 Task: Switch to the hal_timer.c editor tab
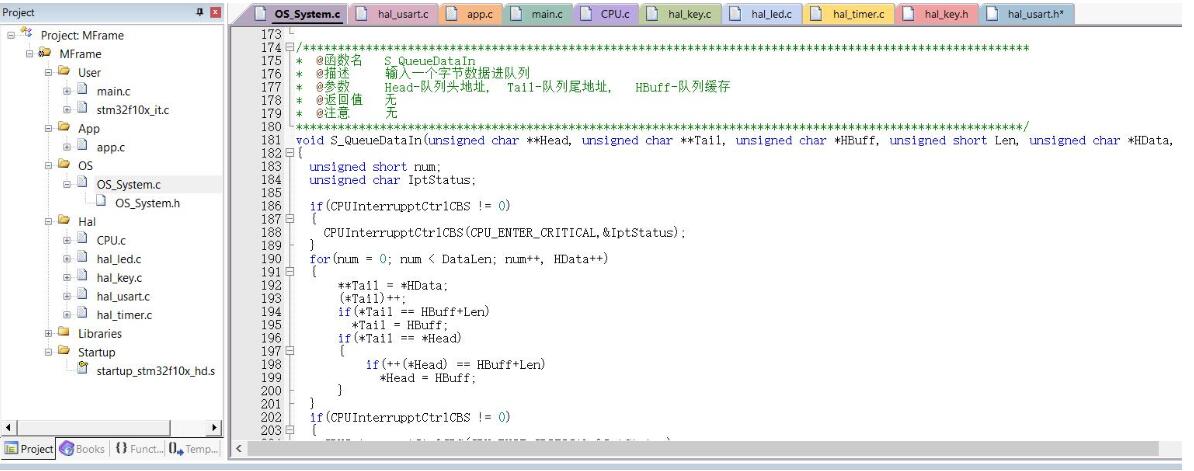coord(849,14)
